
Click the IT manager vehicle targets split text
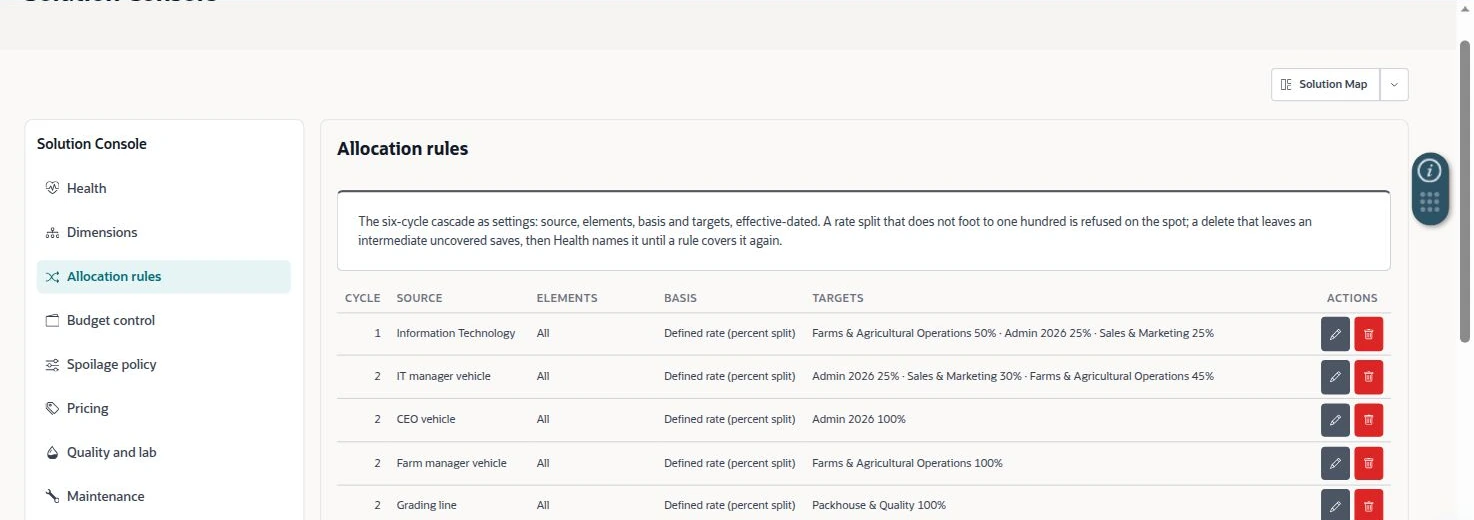(1012, 376)
